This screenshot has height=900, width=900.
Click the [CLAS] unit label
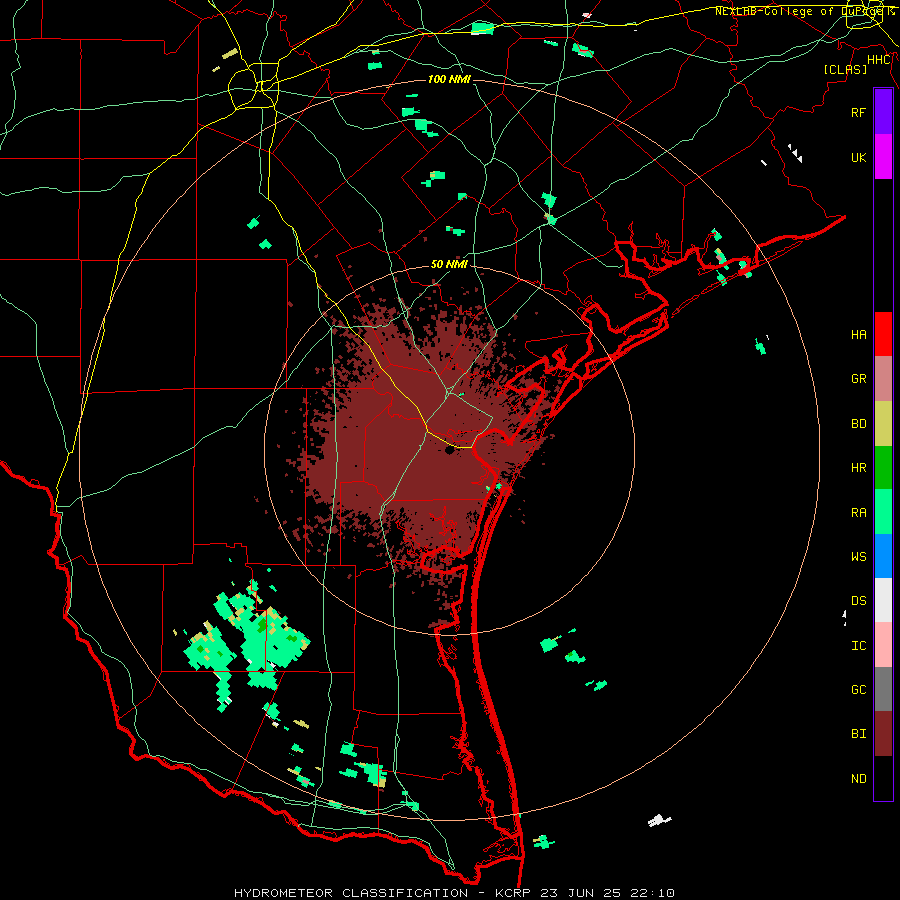pos(845,69)
